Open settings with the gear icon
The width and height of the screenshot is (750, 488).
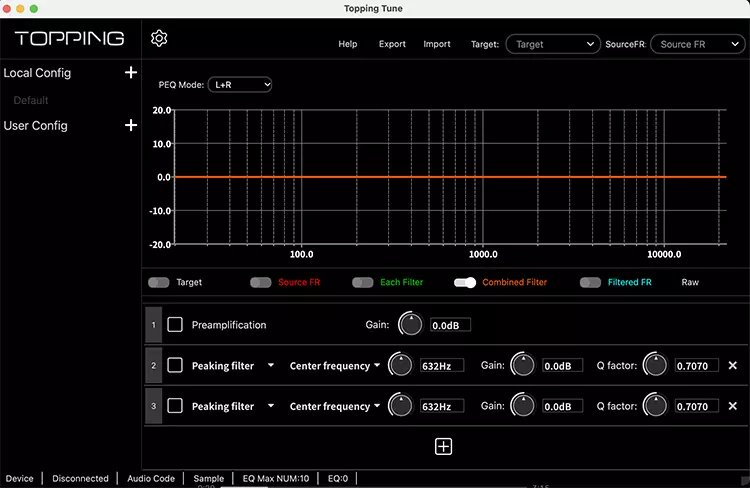(x=159, y=38)
